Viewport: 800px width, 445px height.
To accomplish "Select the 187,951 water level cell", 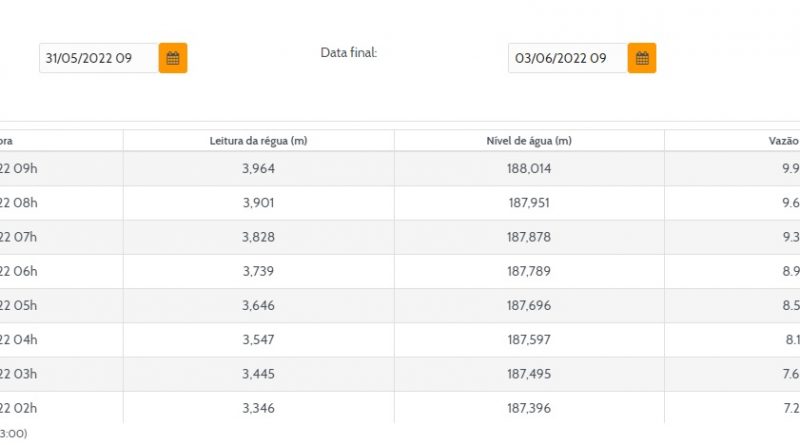I will point(529,203).
